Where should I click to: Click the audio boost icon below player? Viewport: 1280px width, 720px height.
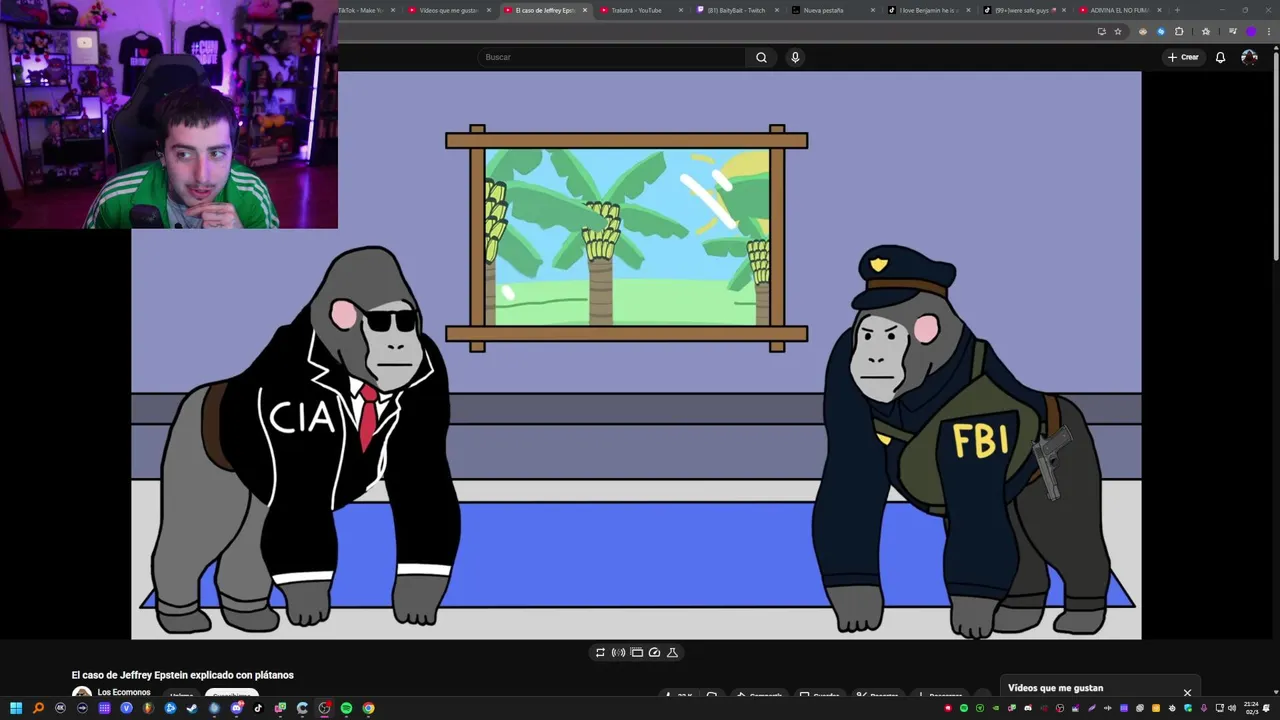click(x=618, y=652)
